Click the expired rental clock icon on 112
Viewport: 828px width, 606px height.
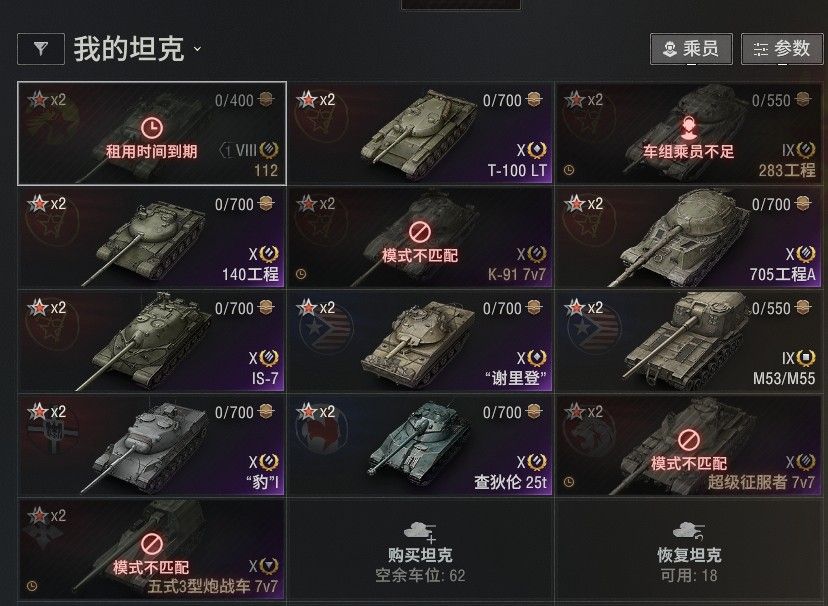pos(152,128)
